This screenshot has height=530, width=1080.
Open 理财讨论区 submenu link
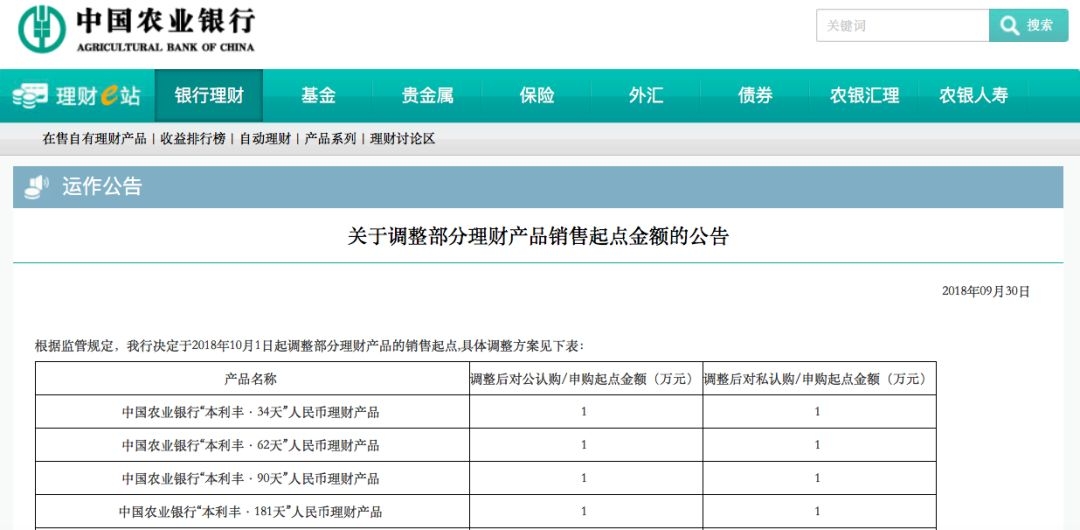[x=402, y=139]
